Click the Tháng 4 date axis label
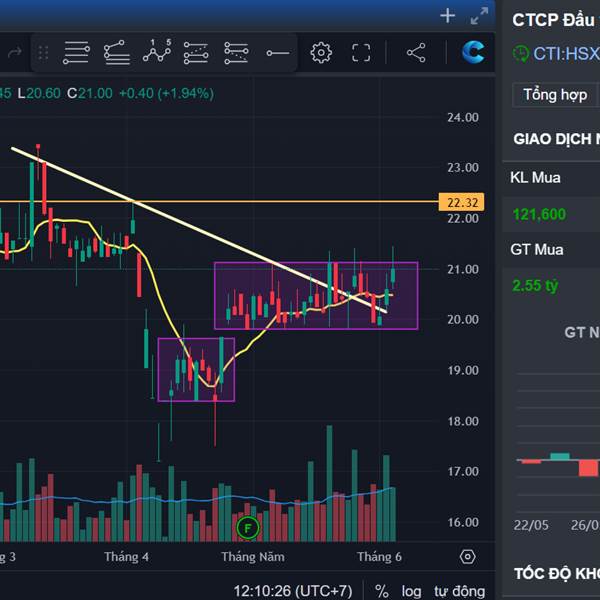This screenshot has width=600, height=600. (x=126, y=557)
